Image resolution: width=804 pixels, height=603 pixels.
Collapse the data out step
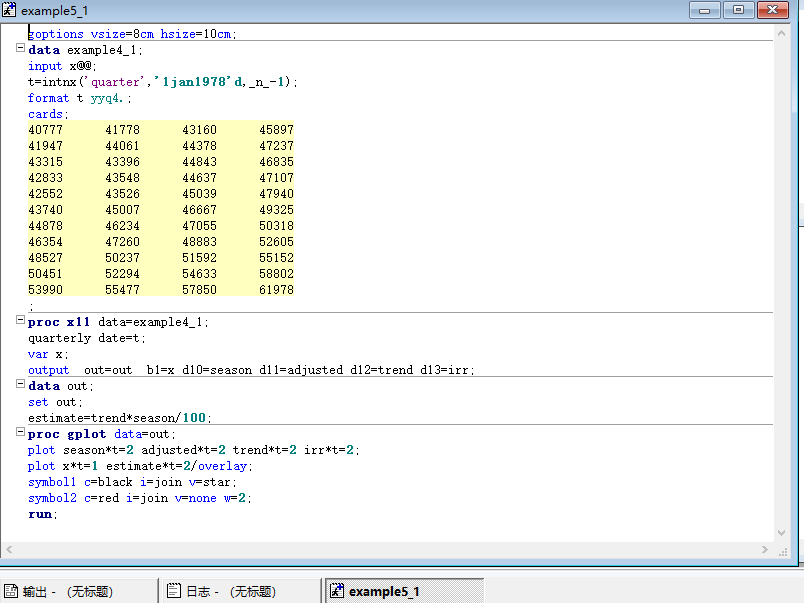click(20, 384)
